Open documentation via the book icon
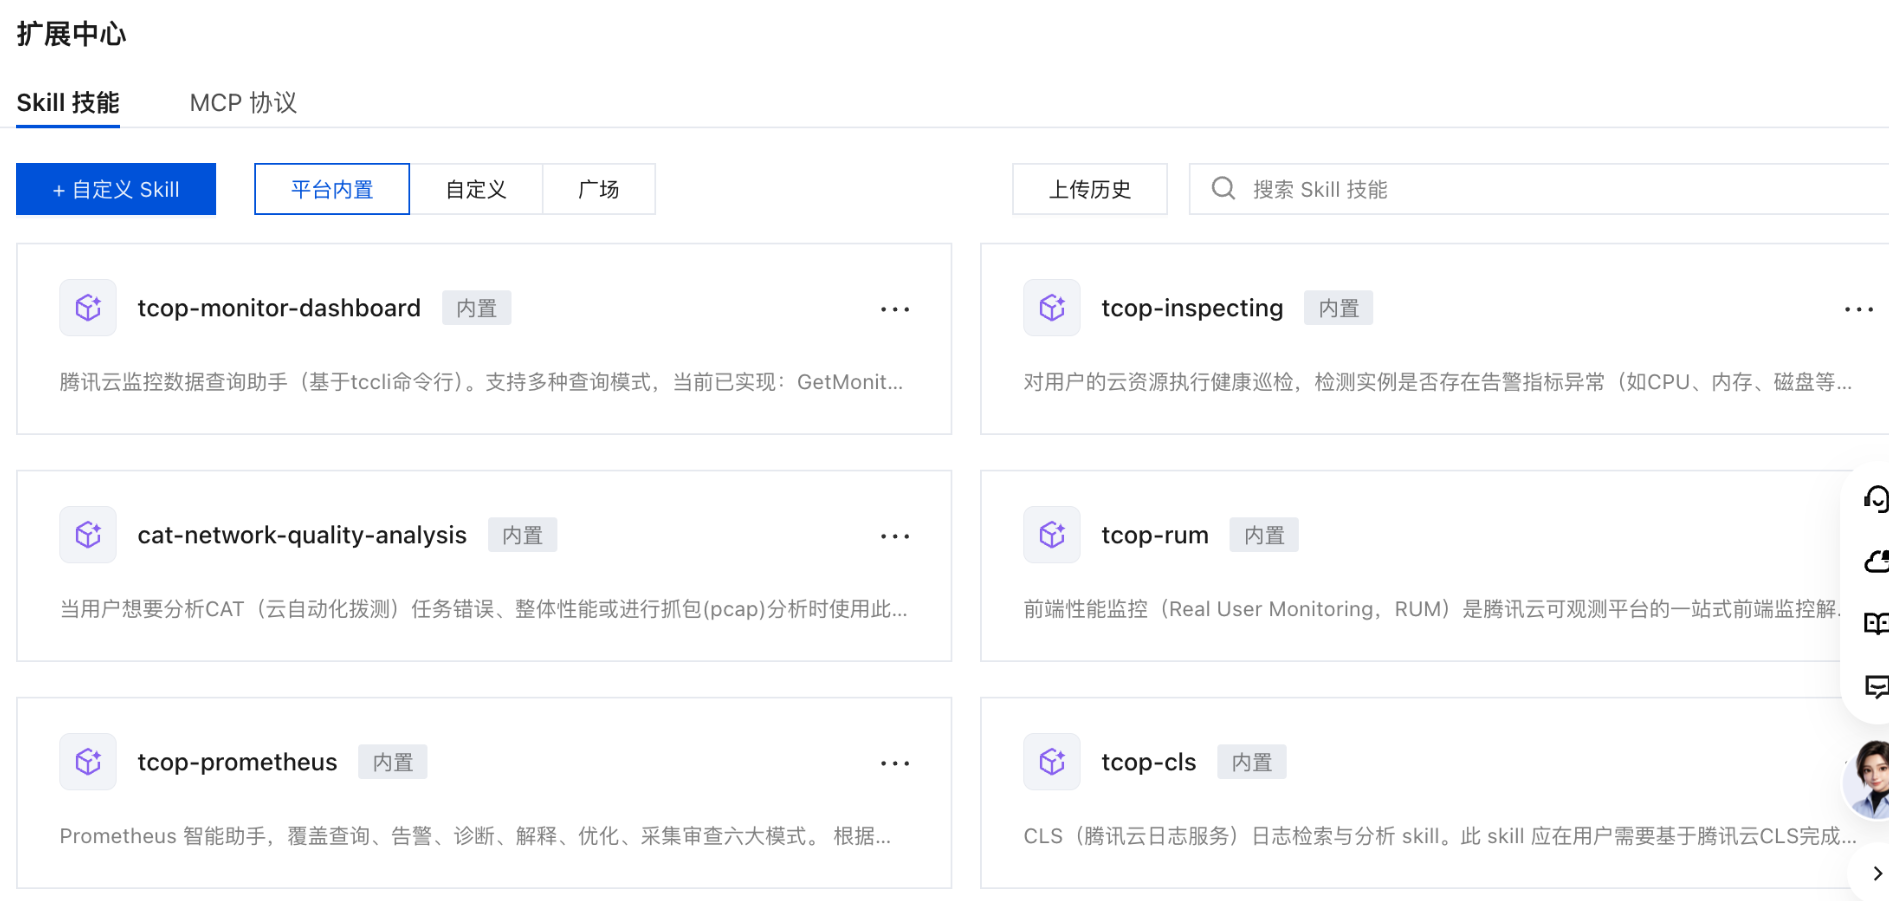This screenshot has height=901, width=1889. (x=1876, y=624)
